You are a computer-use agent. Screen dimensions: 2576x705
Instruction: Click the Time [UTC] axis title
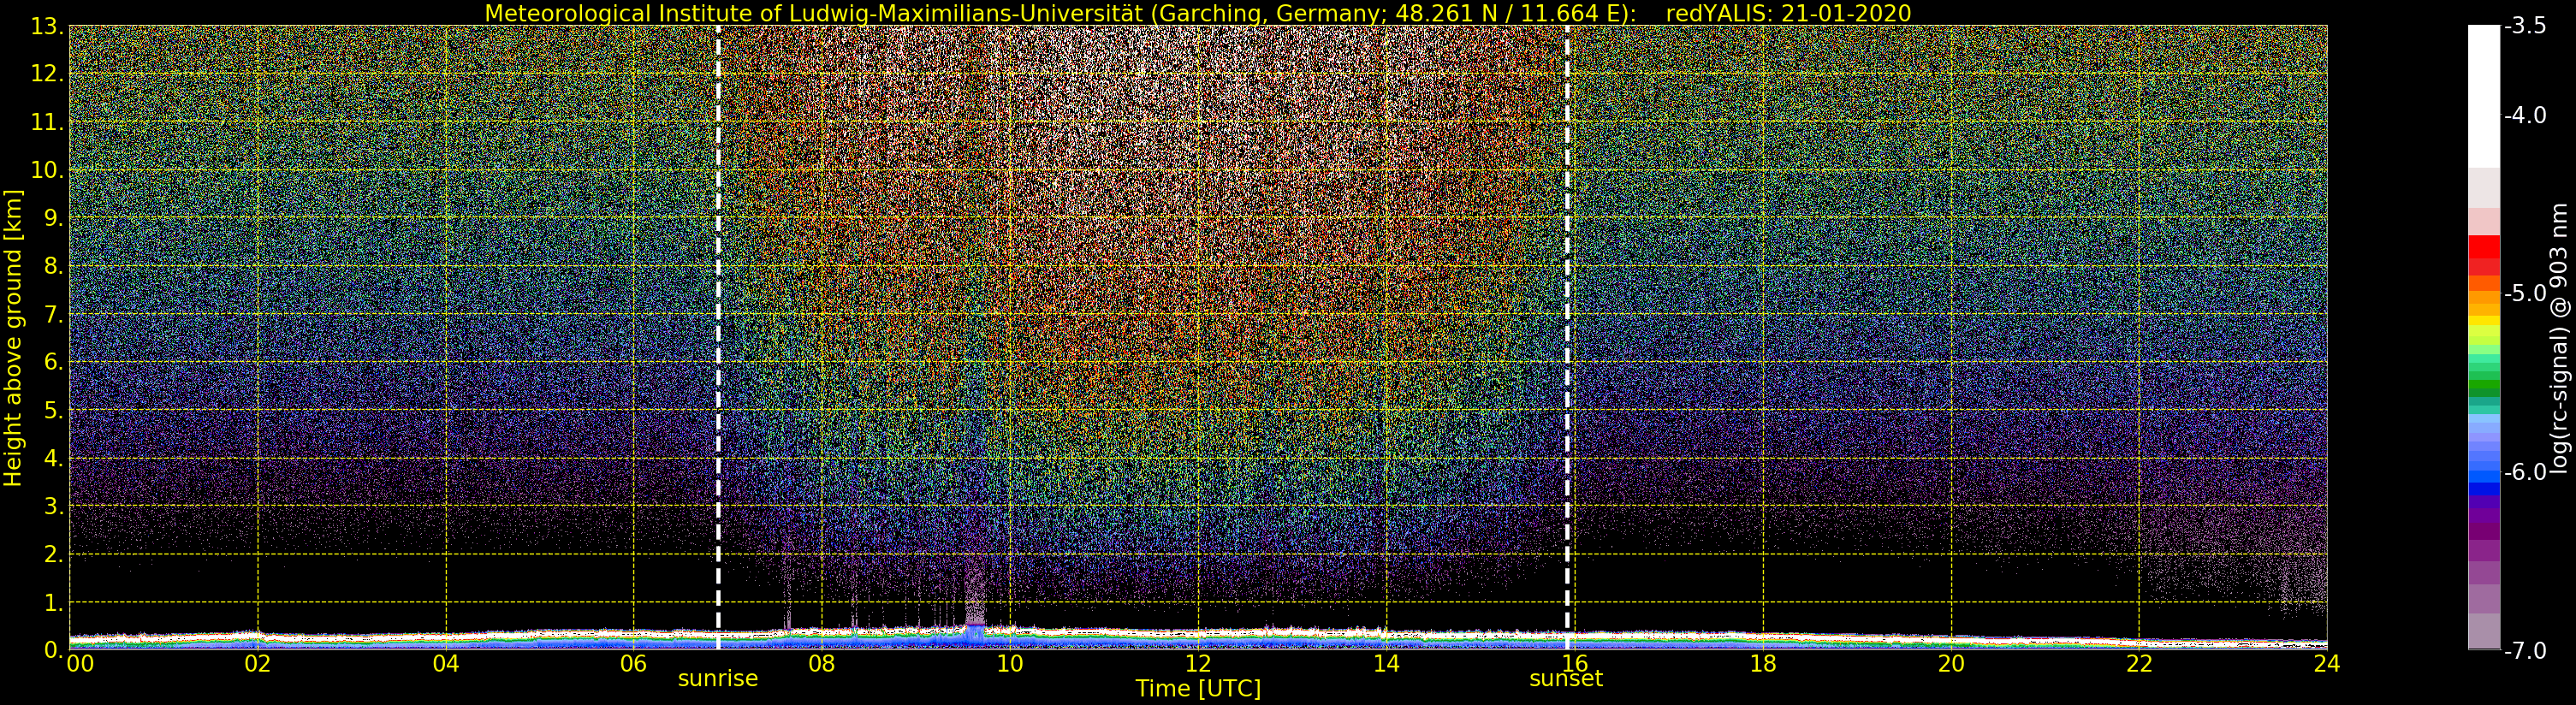click(1198, 689)
